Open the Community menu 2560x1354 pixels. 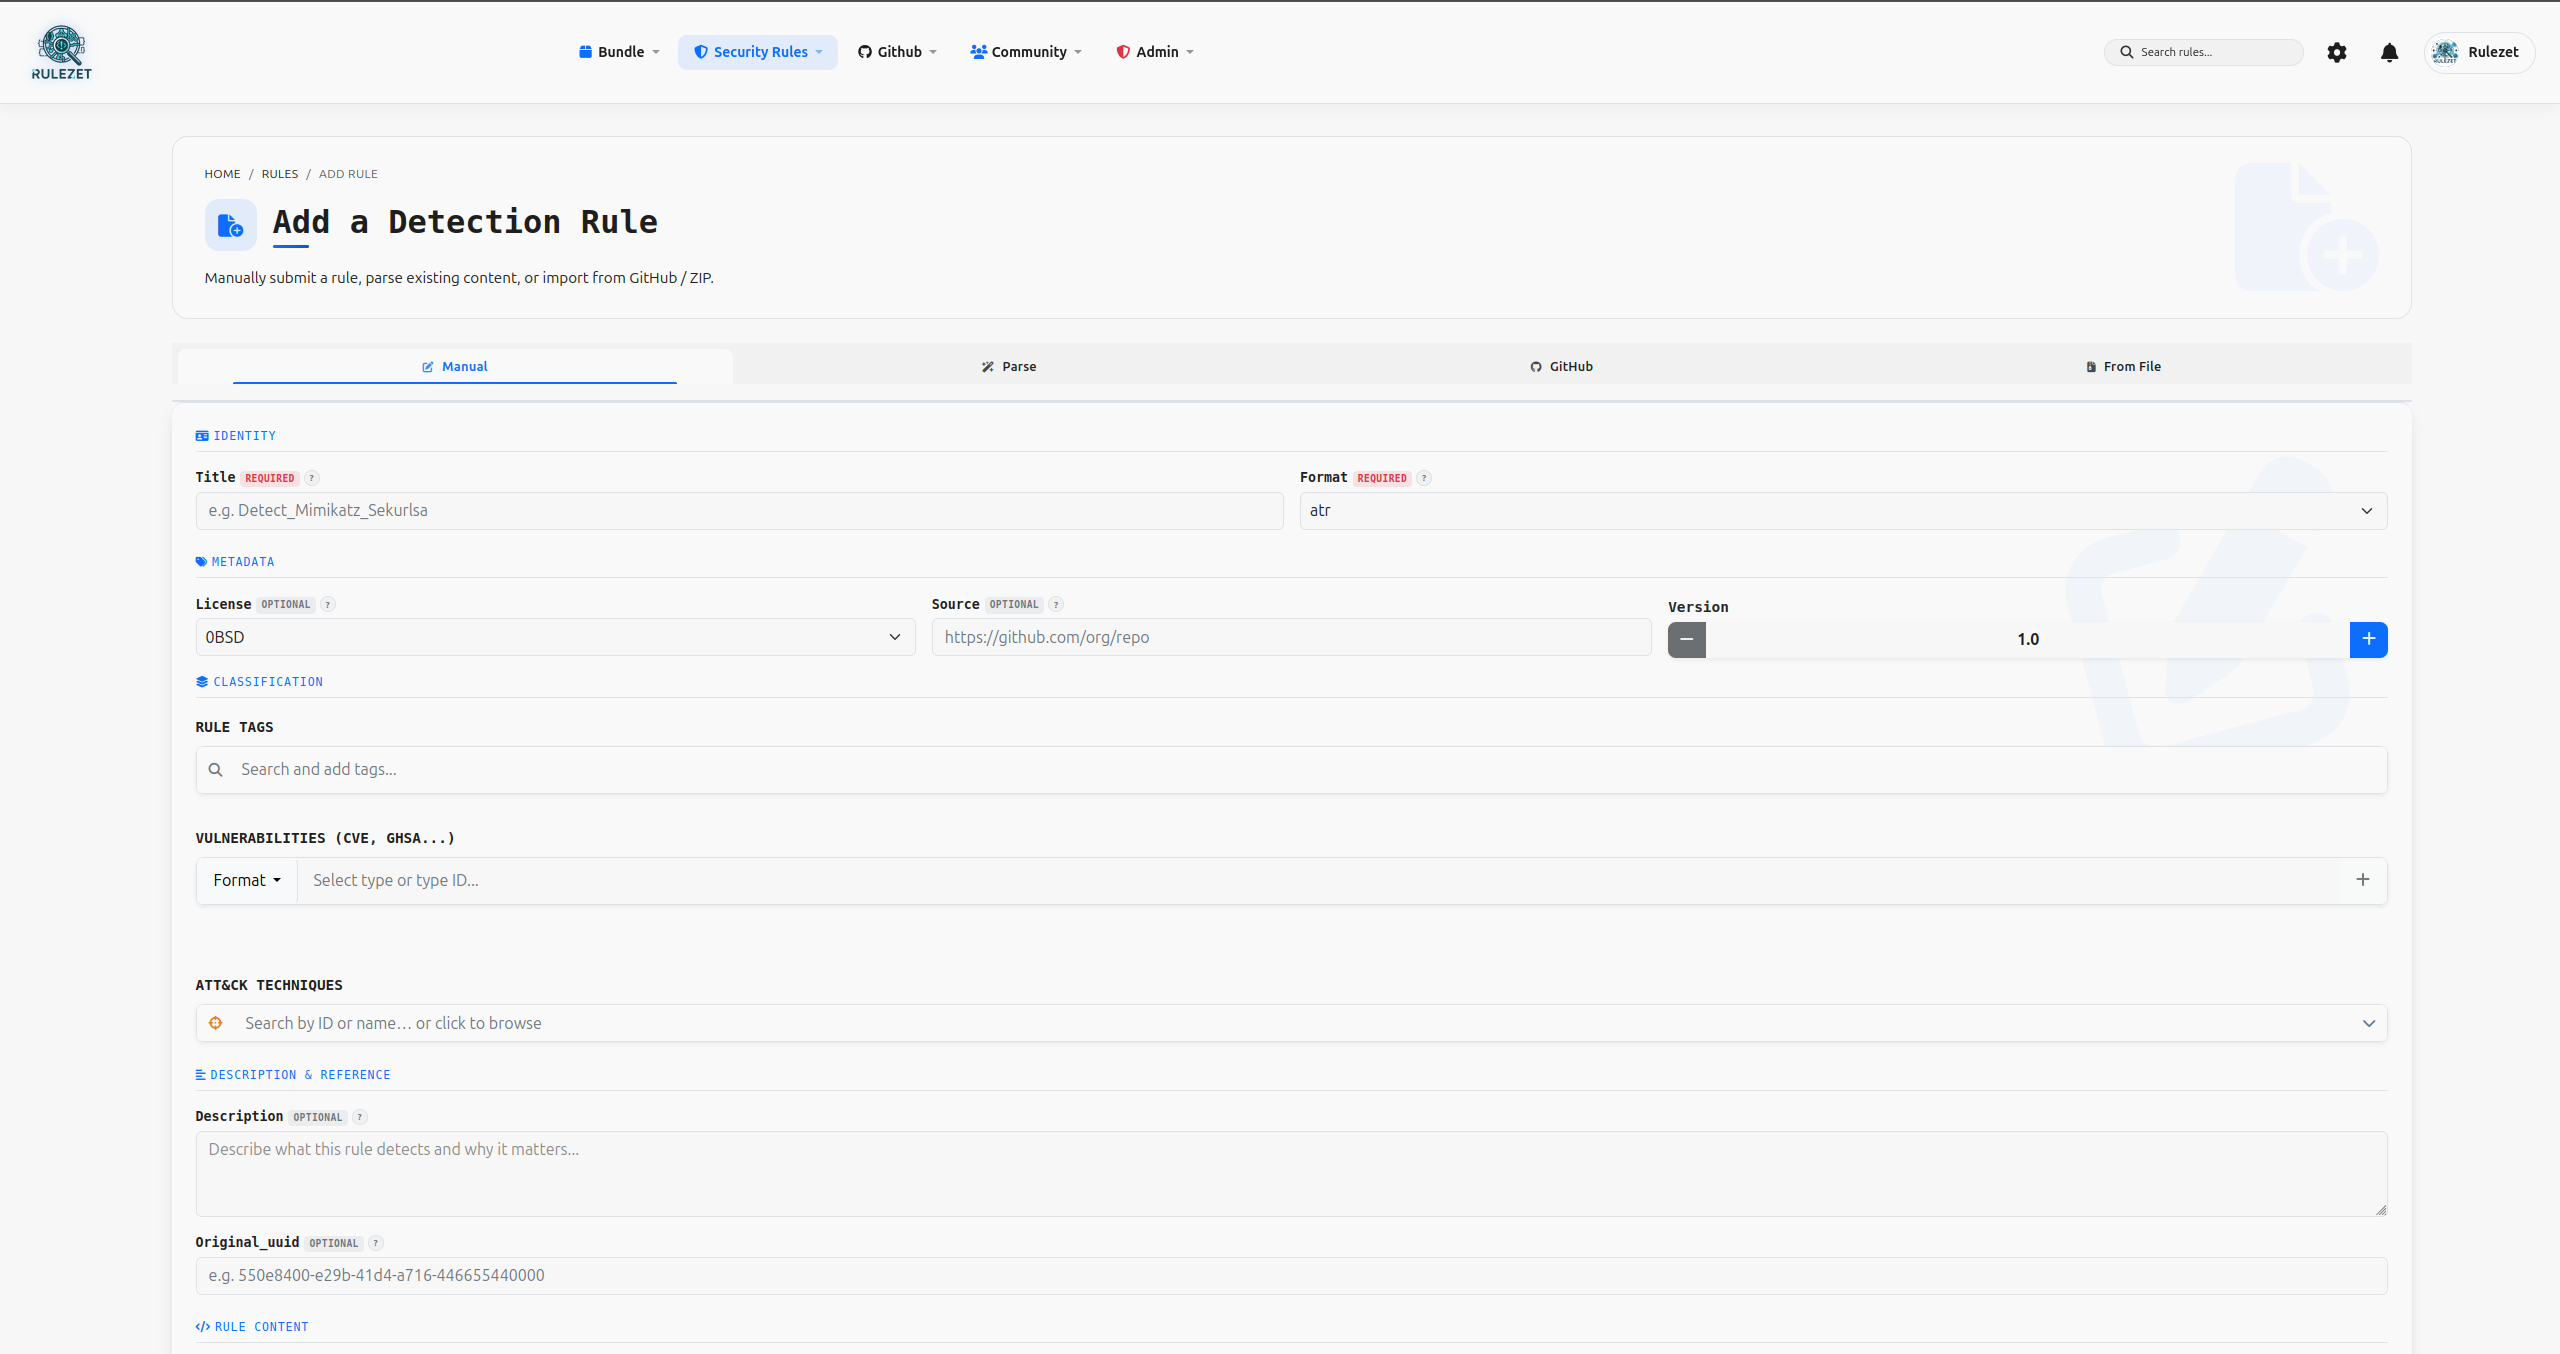[x=1026, y=52]
